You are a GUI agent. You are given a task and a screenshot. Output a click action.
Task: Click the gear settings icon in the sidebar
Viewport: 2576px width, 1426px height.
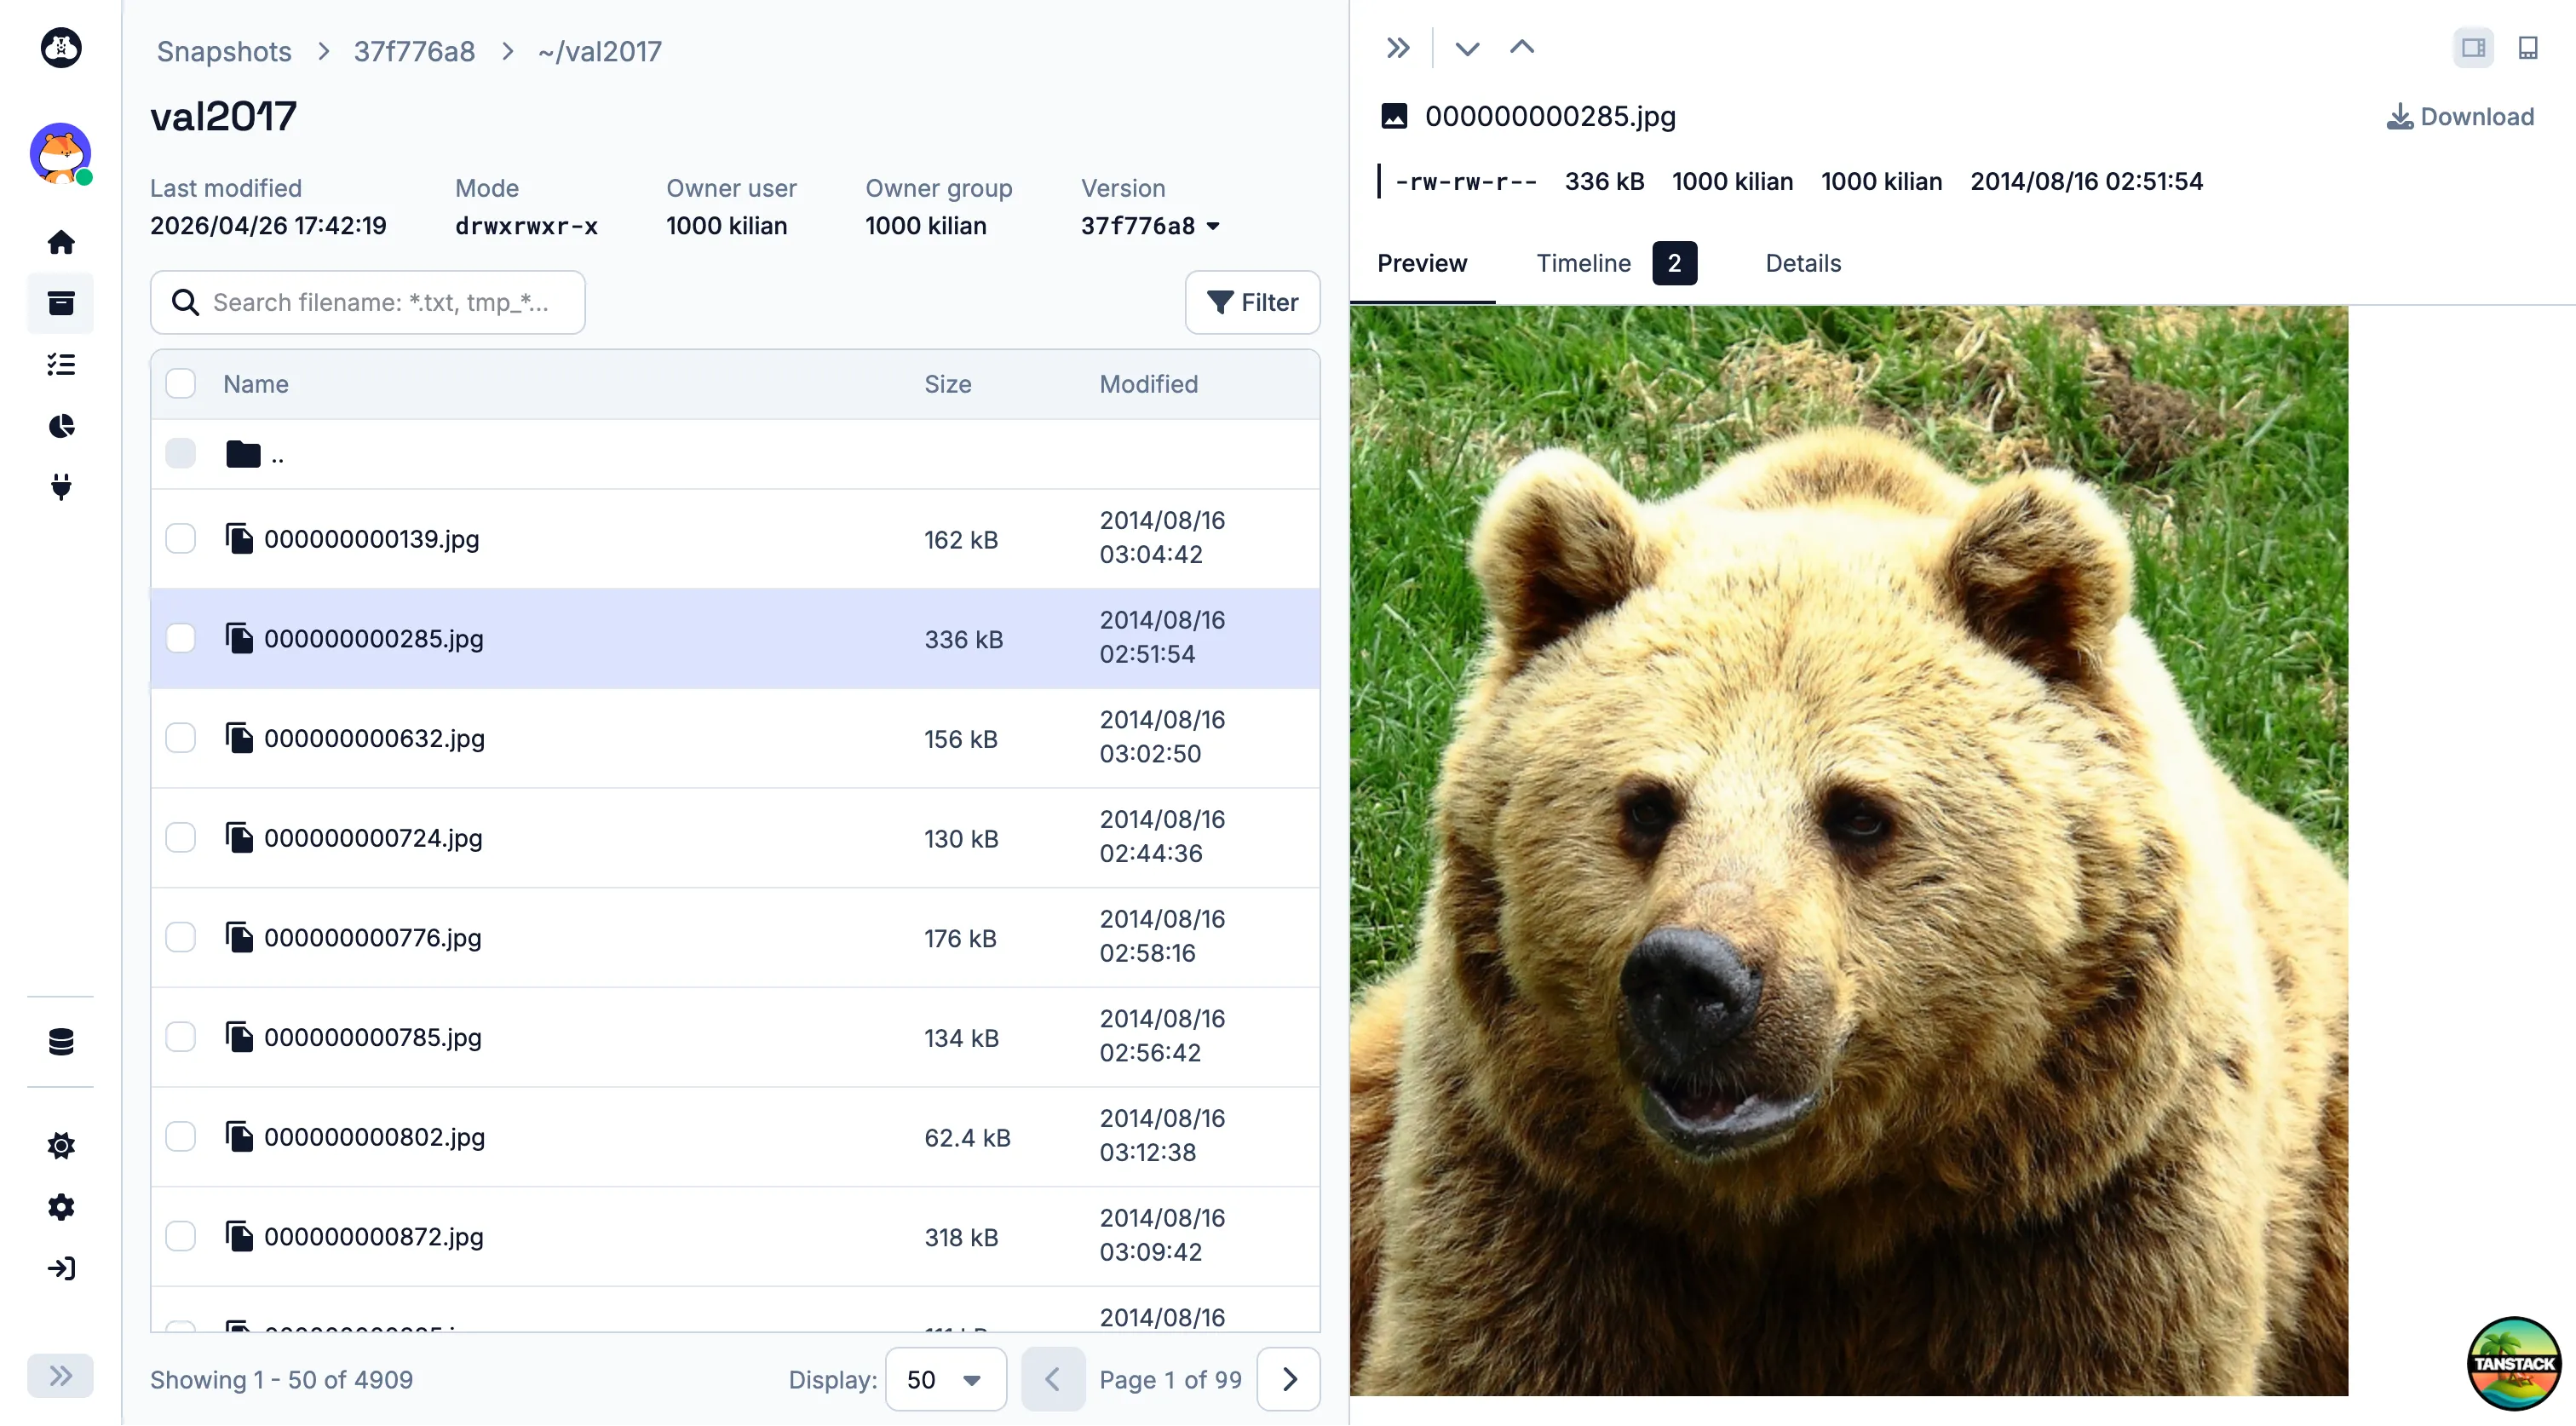61,1207
